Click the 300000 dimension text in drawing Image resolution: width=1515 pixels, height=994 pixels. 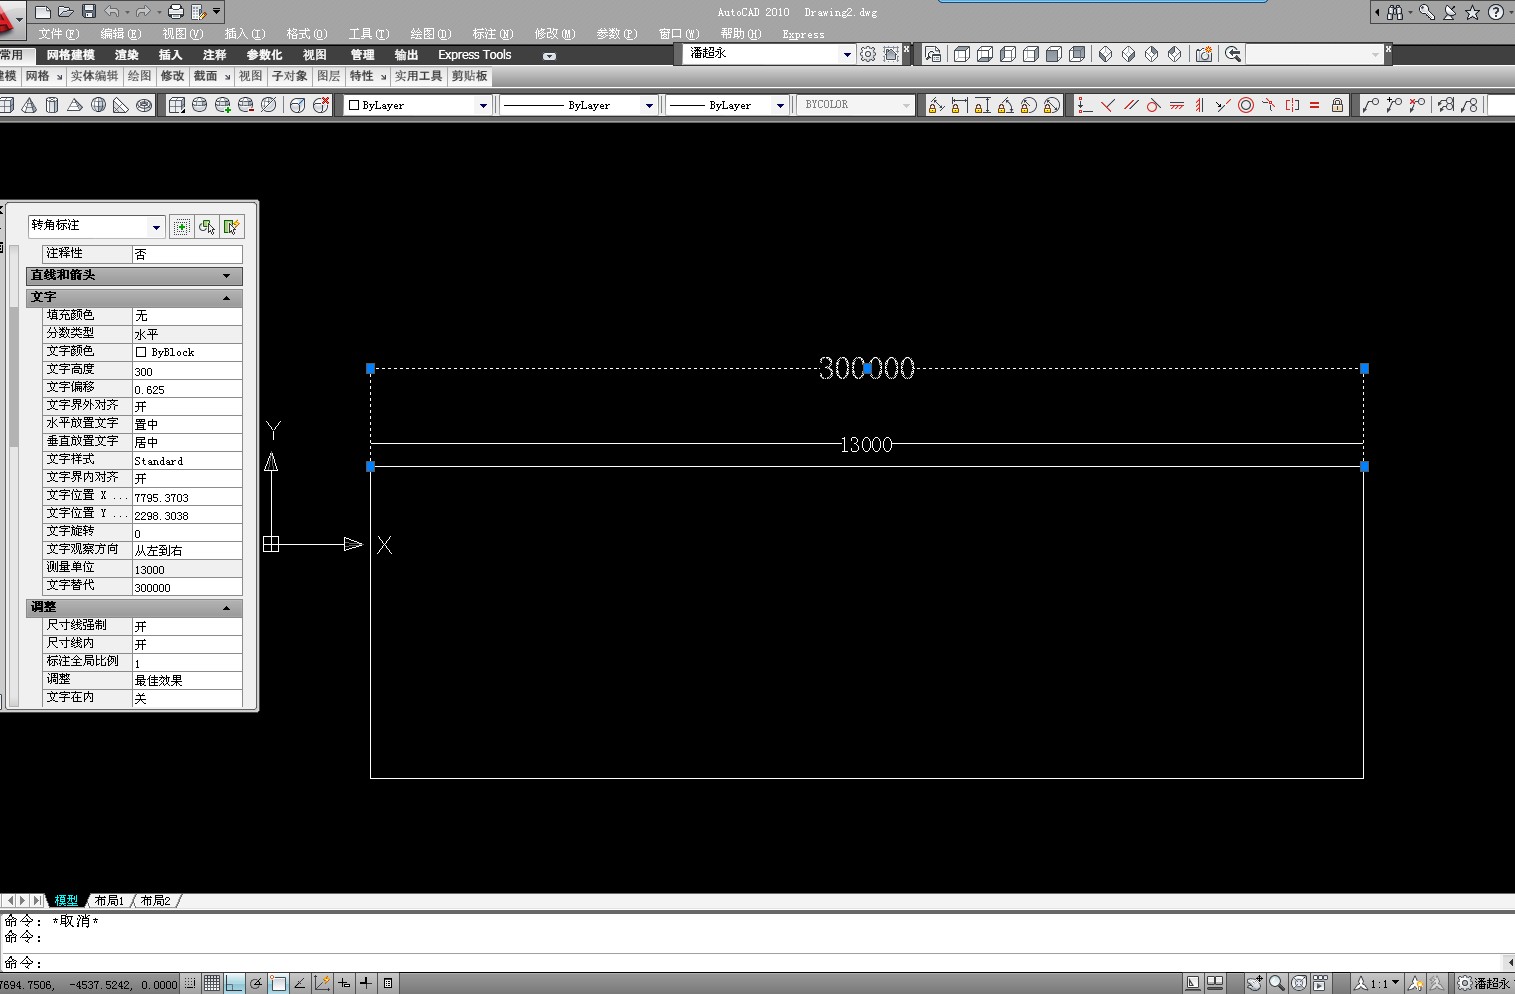(867, 369)
